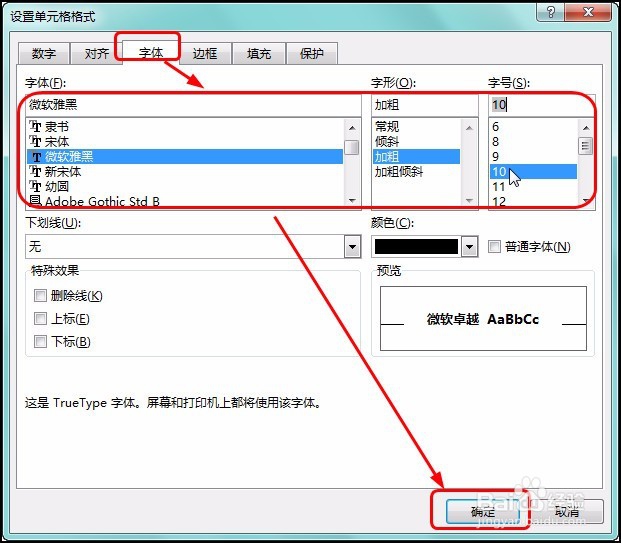Image resolution: width=621 pixels, height=543 pixels.
Task: Click the help question mark button
Action: pos(550,12)
